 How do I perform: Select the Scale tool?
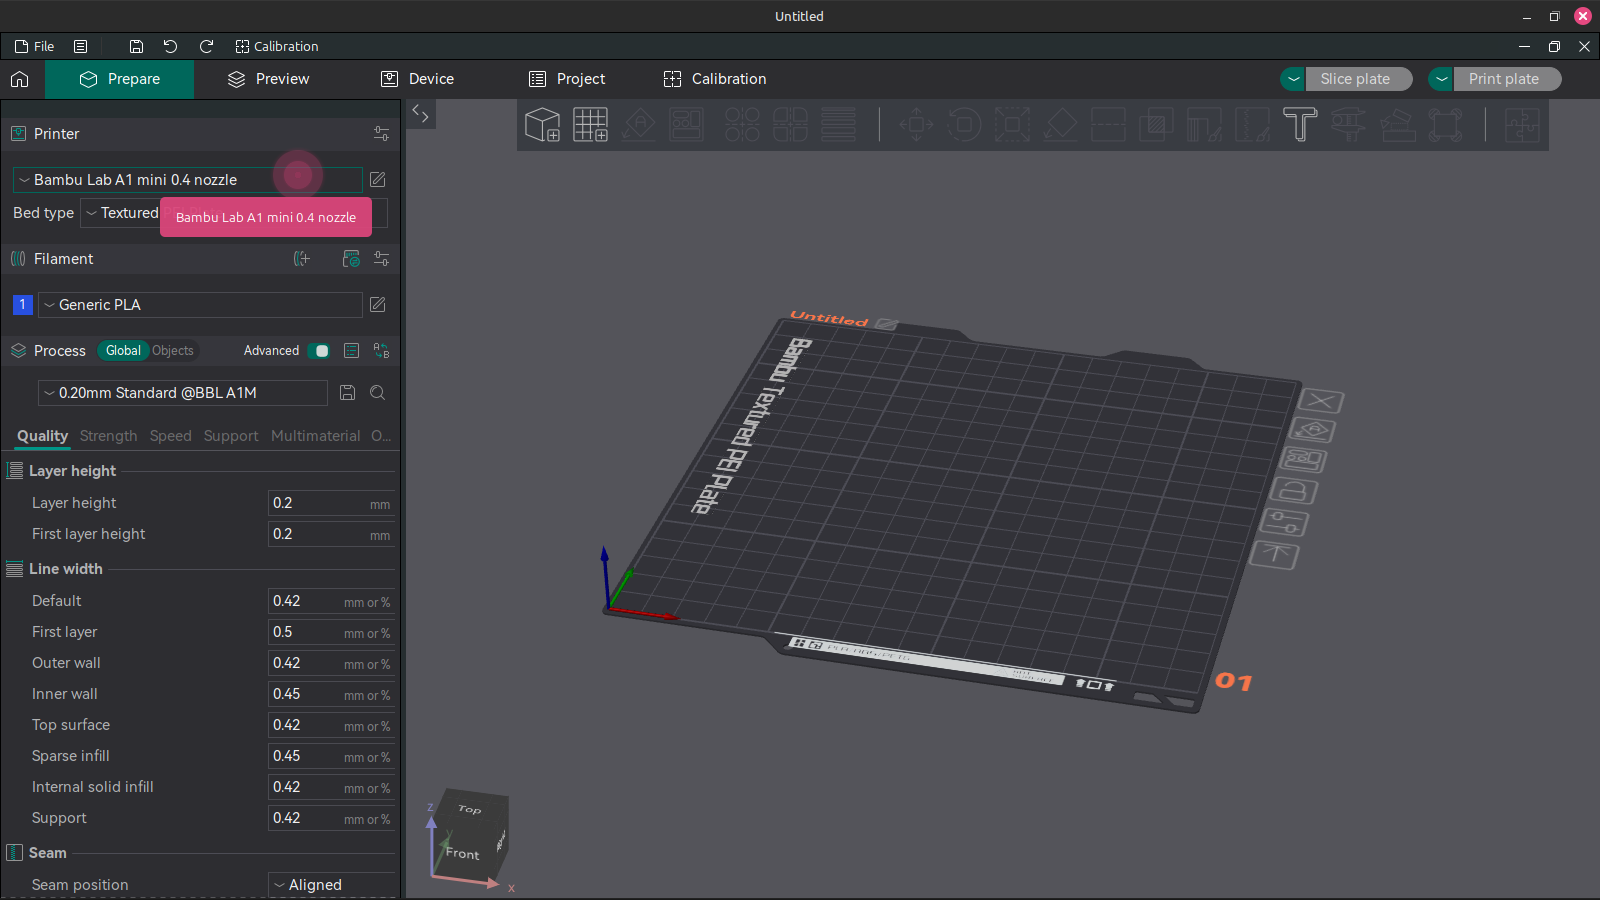1012,124
